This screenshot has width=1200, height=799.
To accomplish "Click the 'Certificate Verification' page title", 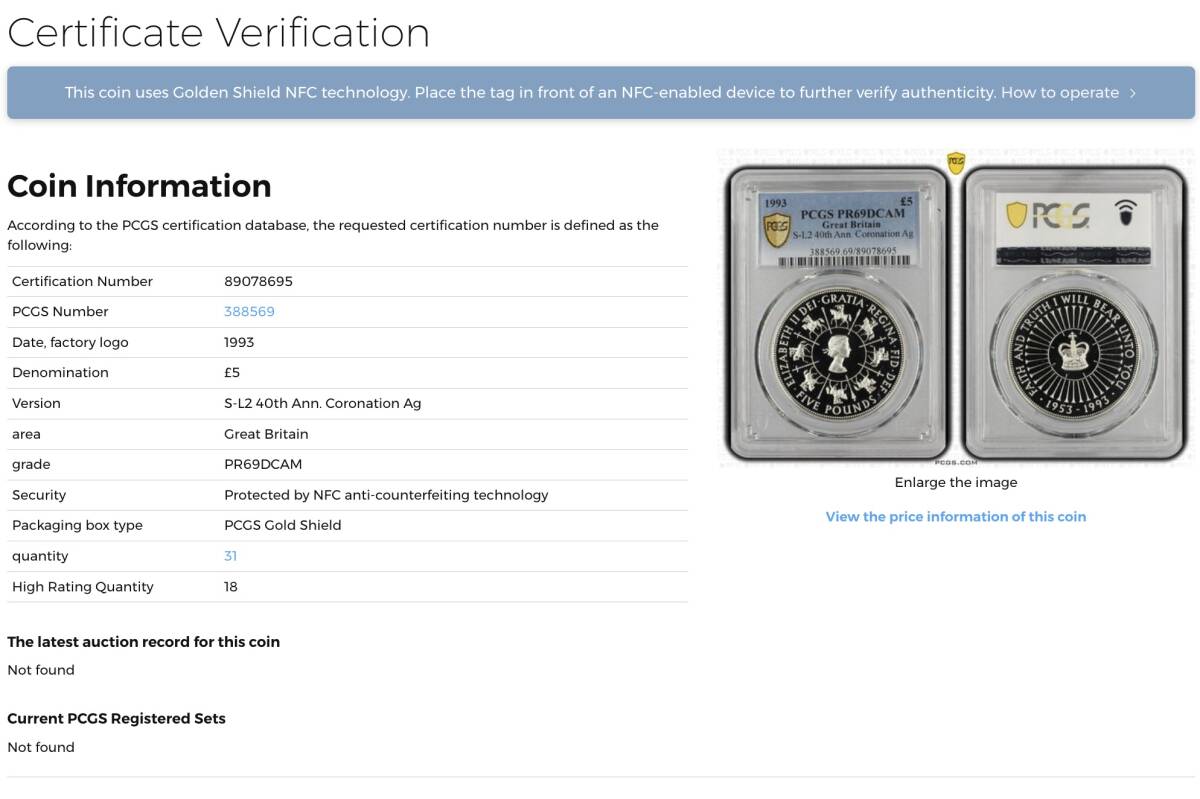I will point(218,32).
